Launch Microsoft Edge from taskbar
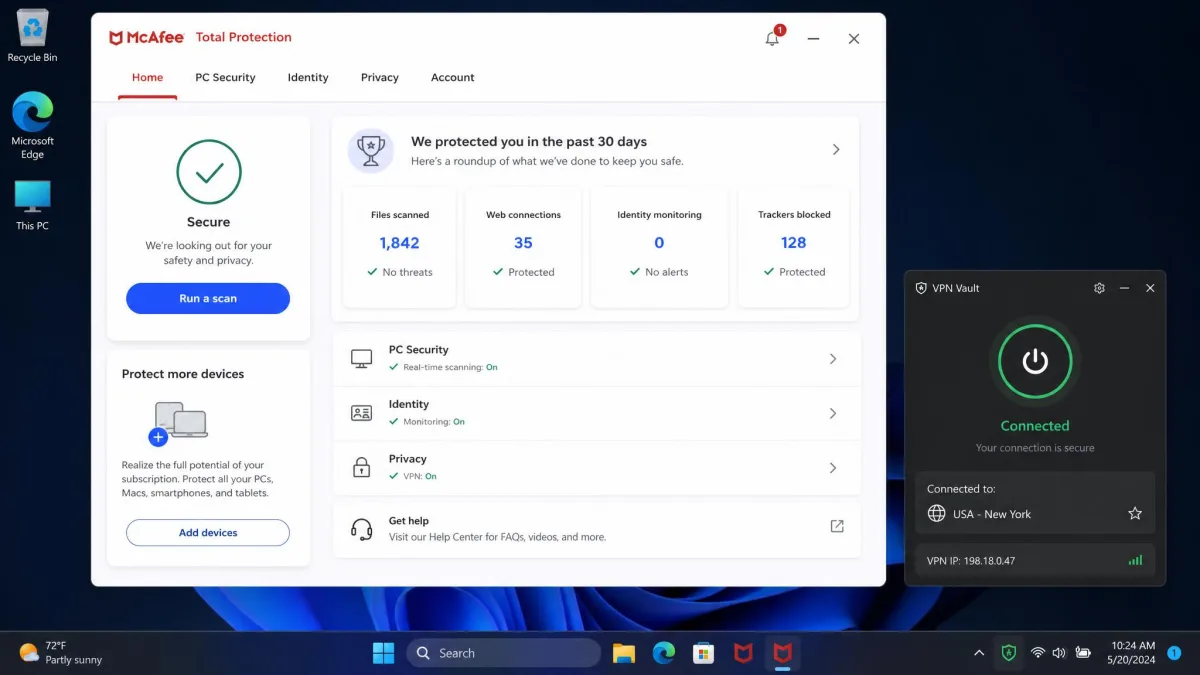Image resolution: width=1200 pixels, height=675 pixels. click(x=664, y=653)
